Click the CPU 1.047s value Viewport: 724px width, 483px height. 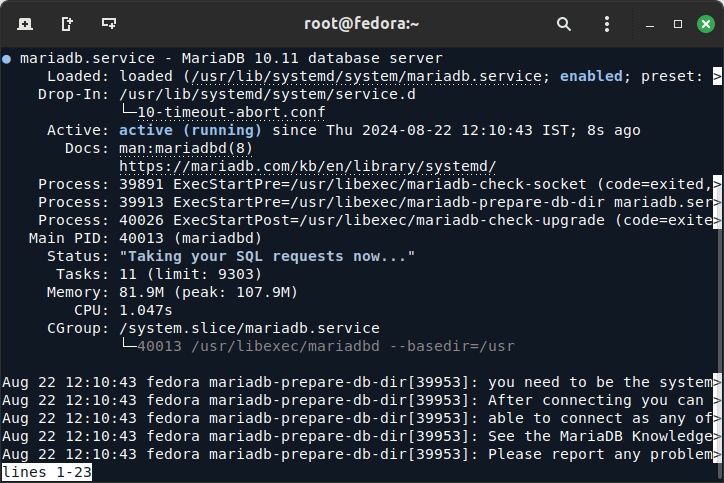pos(145,310)
